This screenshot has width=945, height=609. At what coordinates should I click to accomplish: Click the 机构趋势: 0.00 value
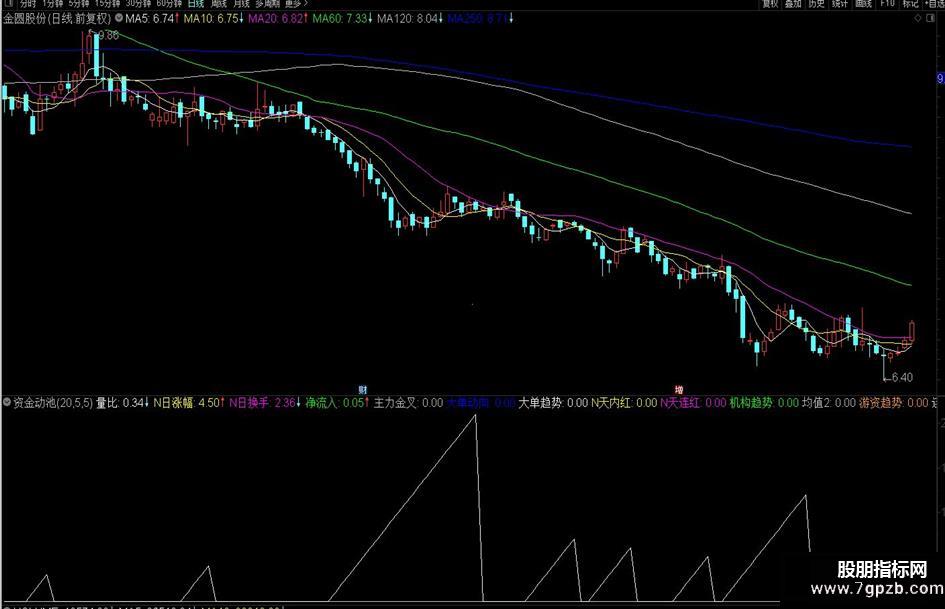point(764,402)
